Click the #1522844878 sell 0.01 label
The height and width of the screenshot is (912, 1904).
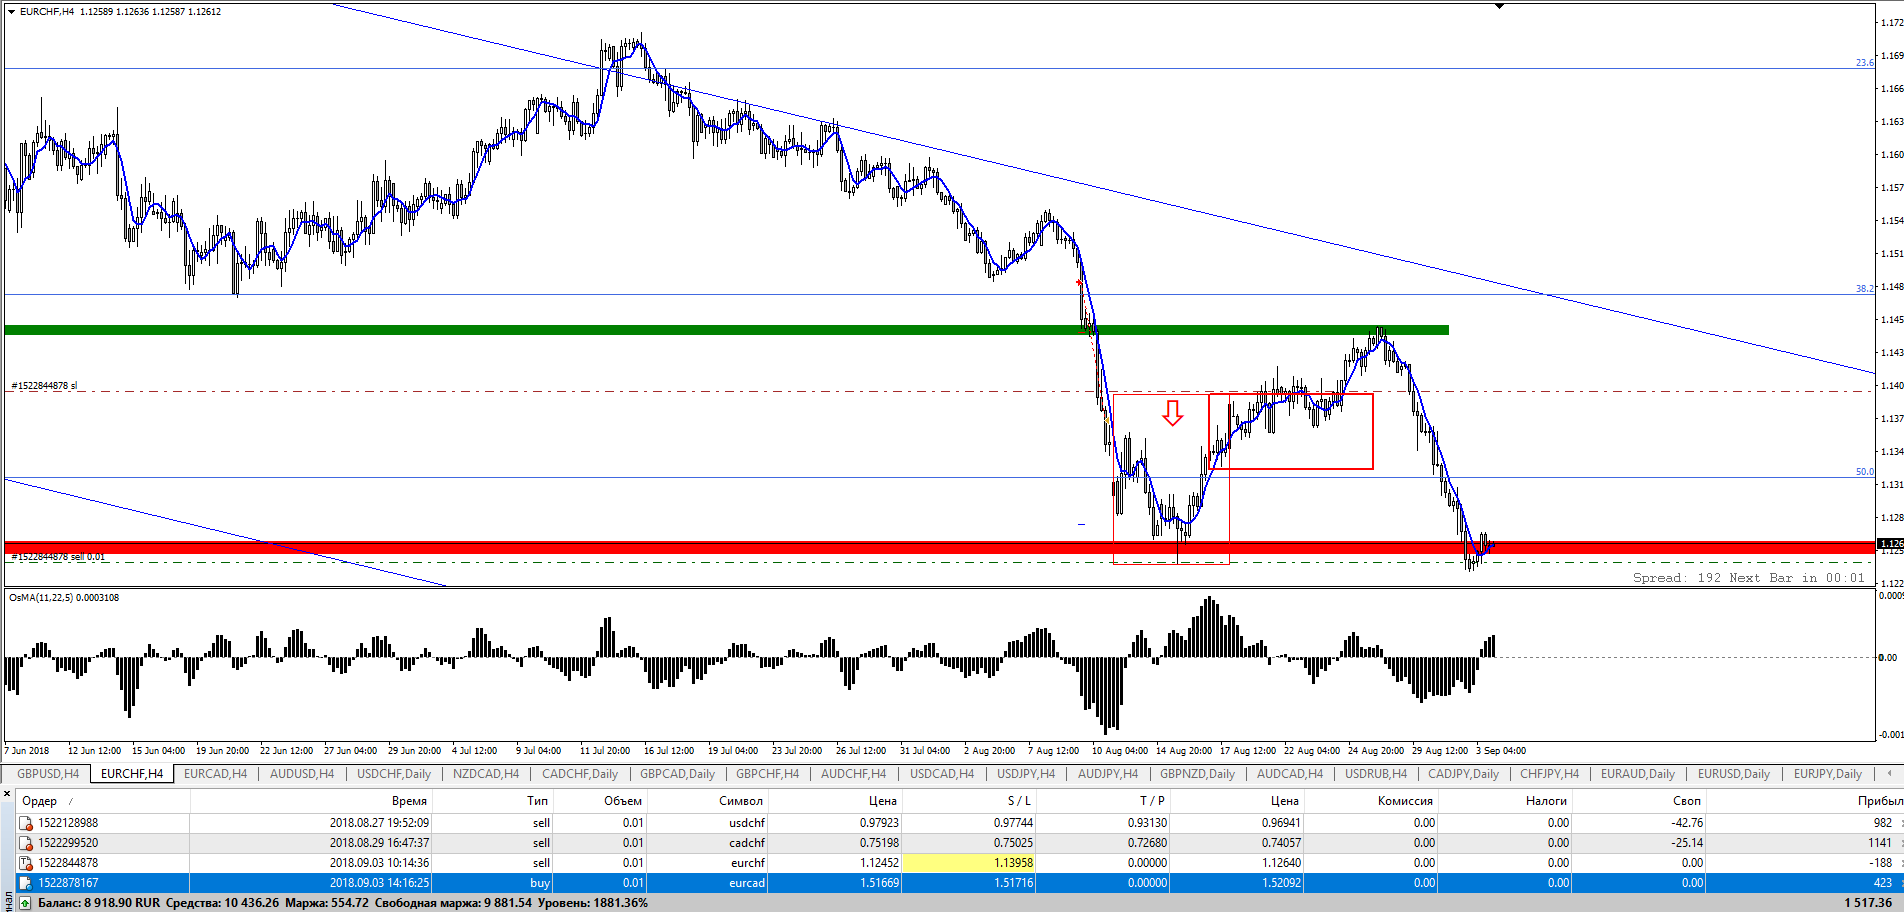(x=58, y=557)
